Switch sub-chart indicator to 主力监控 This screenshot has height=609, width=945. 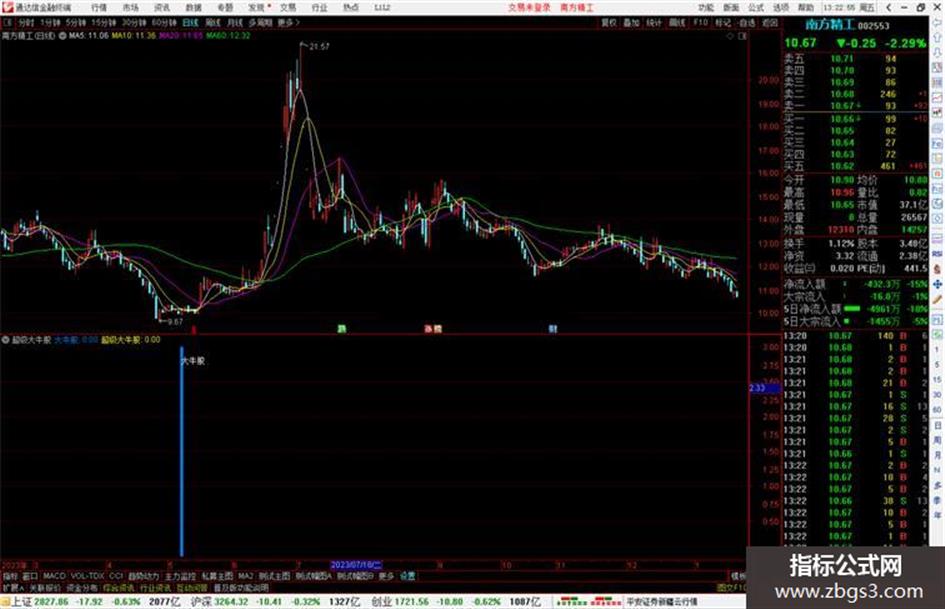(x=180, y=576)
